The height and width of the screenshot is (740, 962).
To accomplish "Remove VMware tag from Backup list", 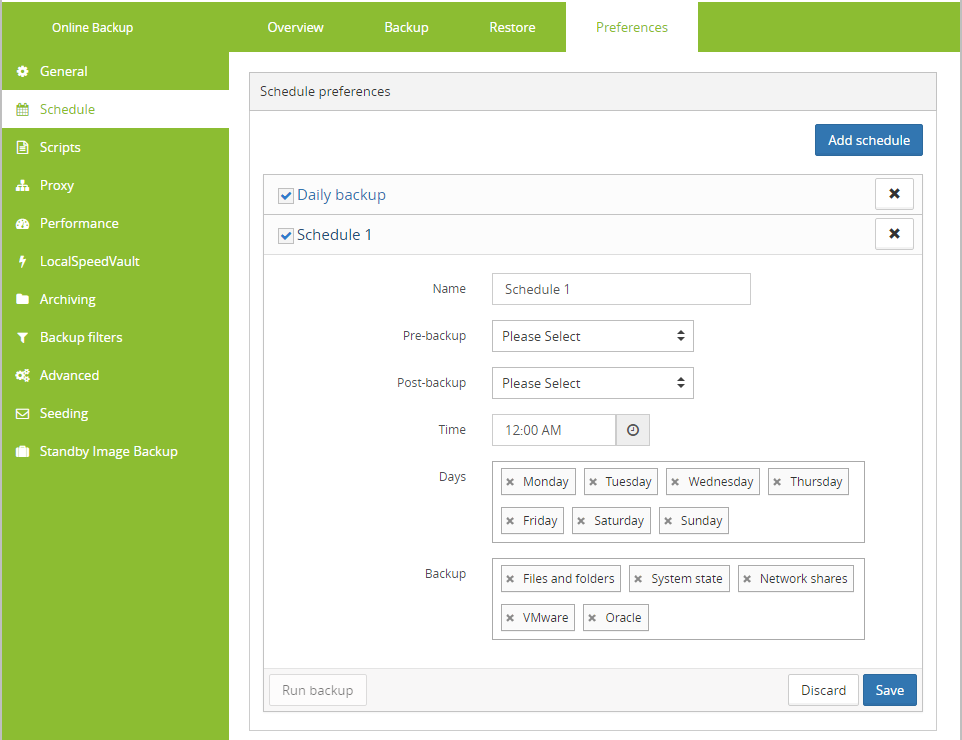I will click(x=510, y=618).
